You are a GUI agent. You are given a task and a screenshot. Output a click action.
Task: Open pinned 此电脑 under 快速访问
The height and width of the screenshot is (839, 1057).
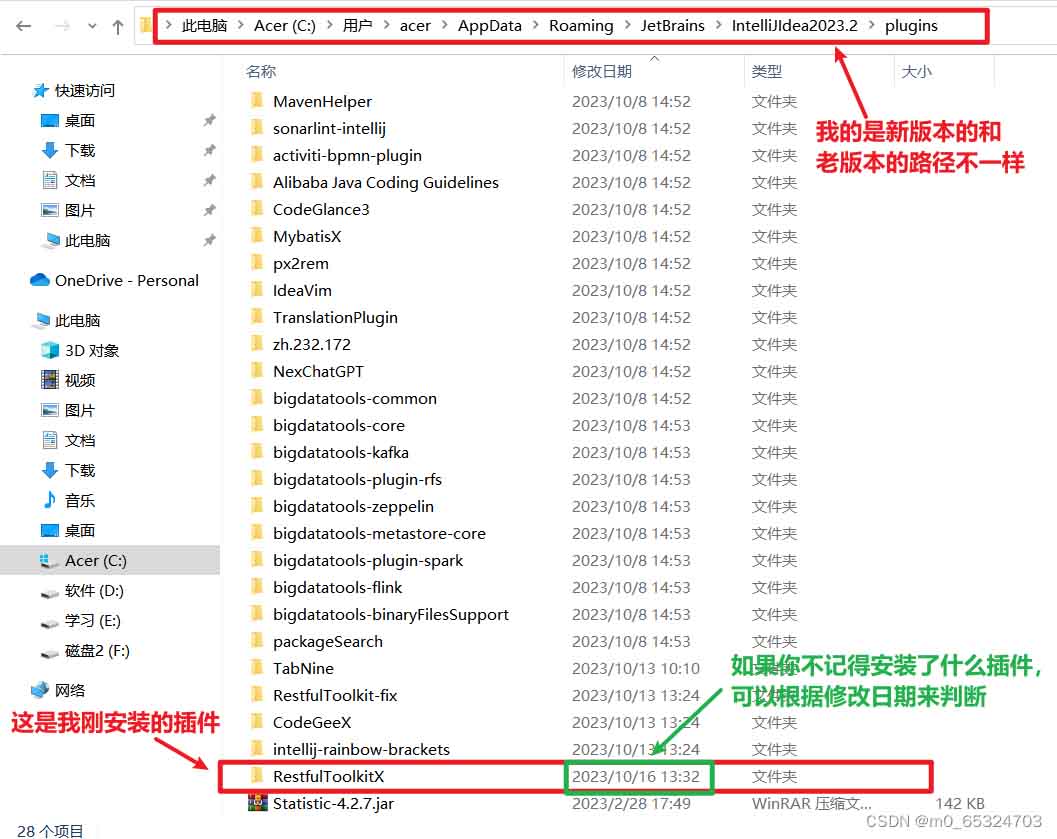[87, 241]
